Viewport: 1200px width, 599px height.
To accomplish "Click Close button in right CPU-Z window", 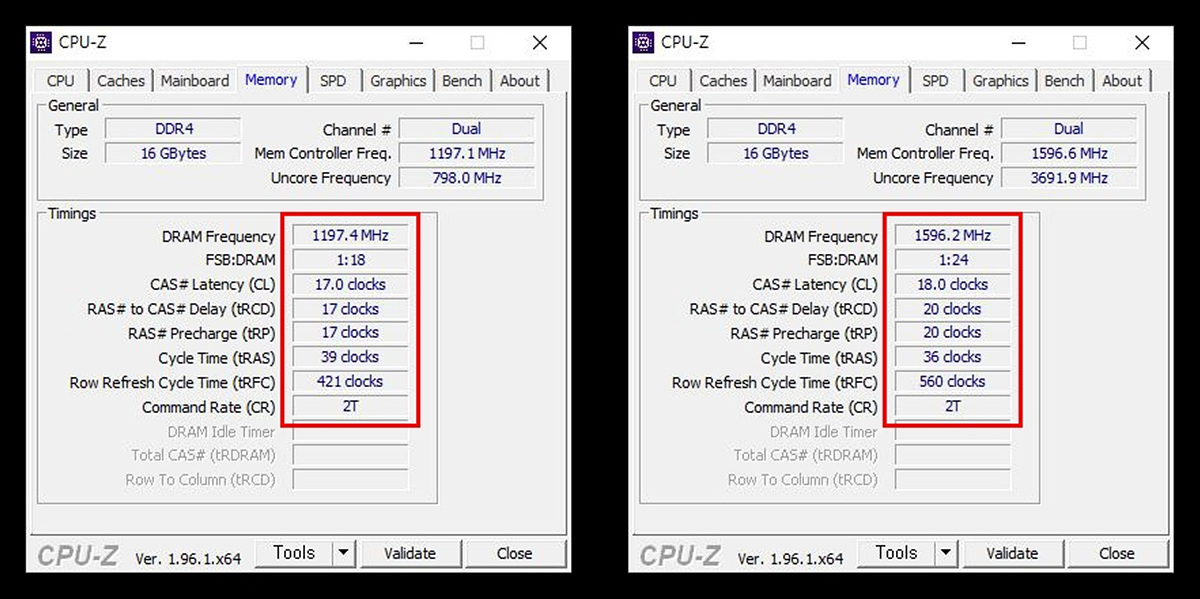I will pyautogui.click(x=1117, y=553).
